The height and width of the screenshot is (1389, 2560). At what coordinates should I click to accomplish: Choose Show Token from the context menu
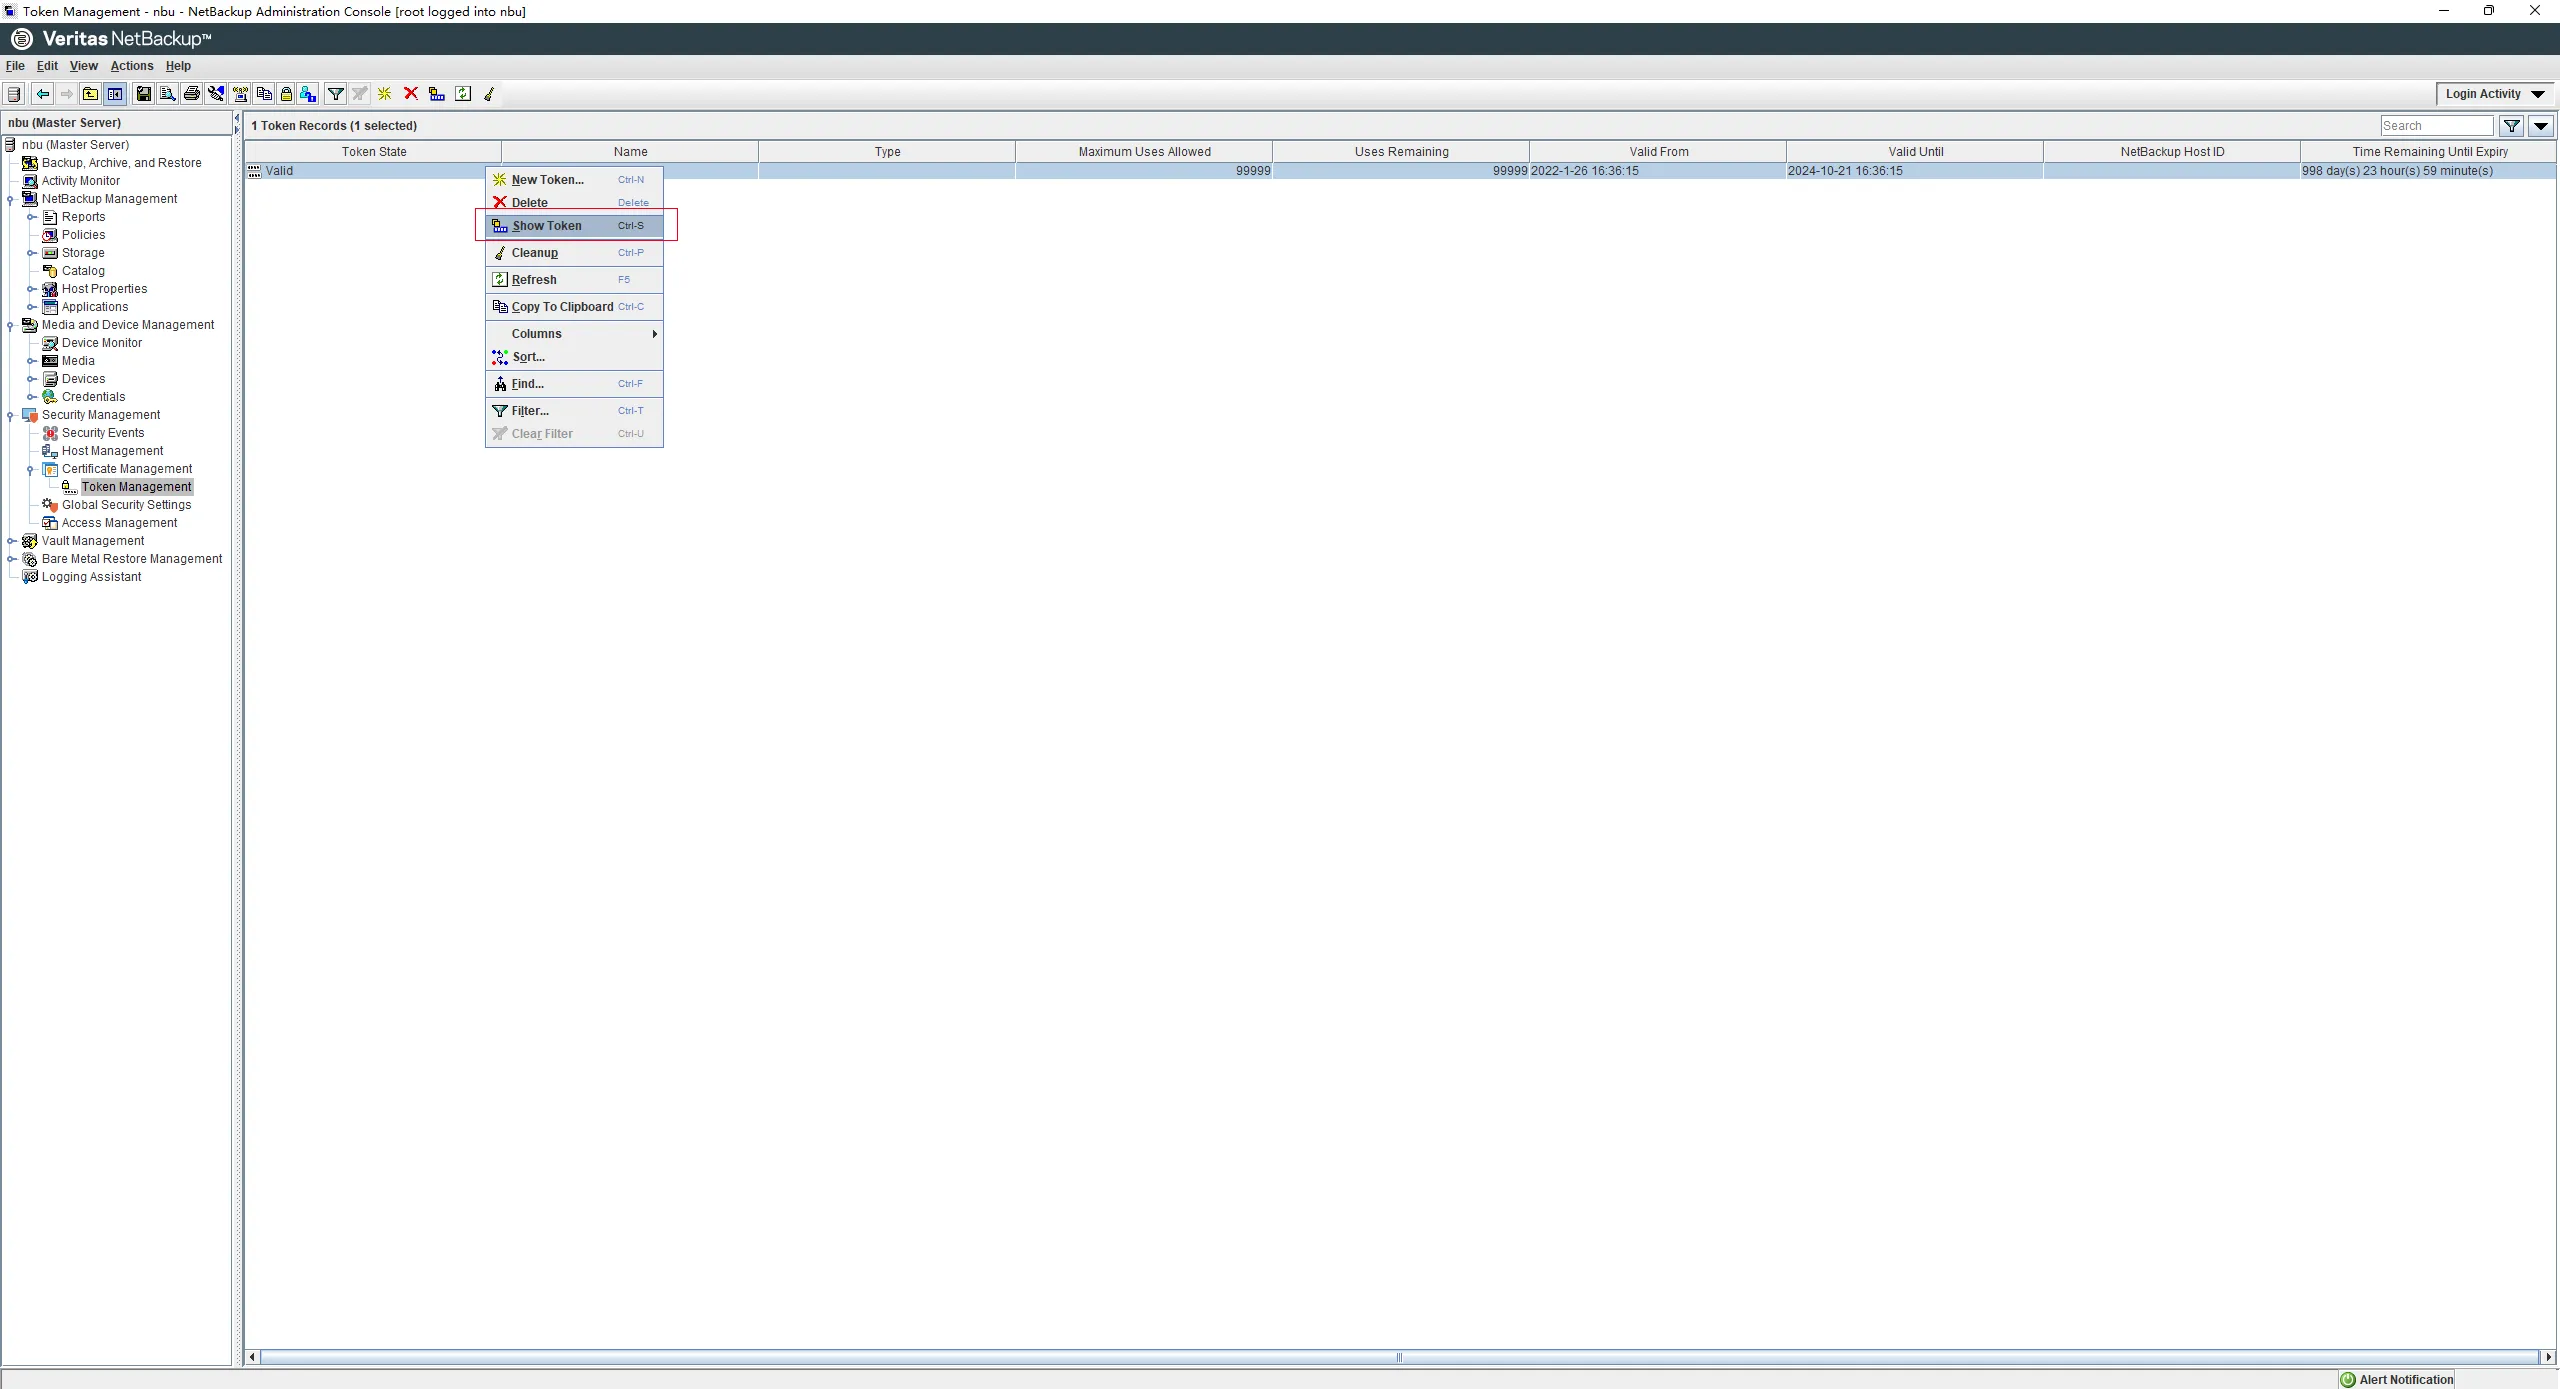549,225
